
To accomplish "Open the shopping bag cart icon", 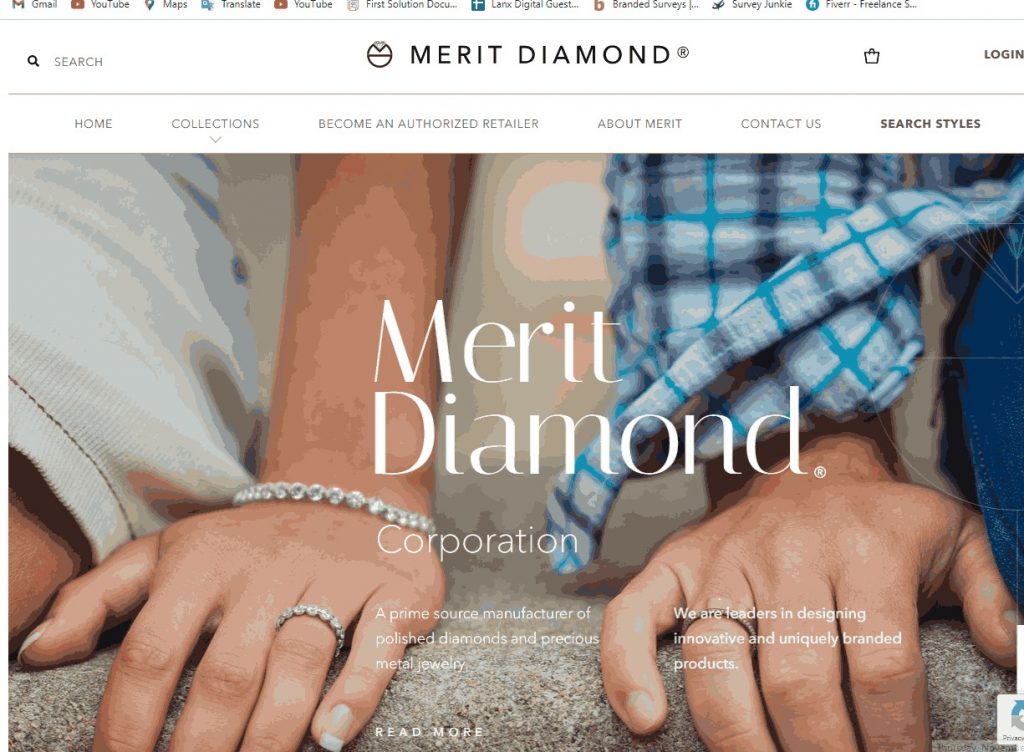I will (871, 56).
